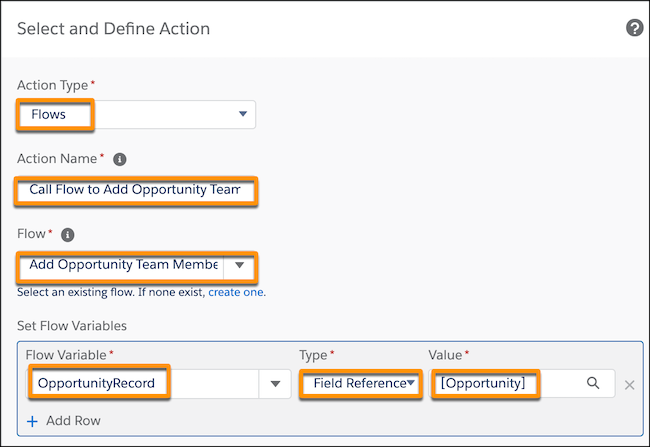Open the Type dropdown set to Field Reference
The height and width of the screenshot is (447, 650).
(x=361, y=384)
